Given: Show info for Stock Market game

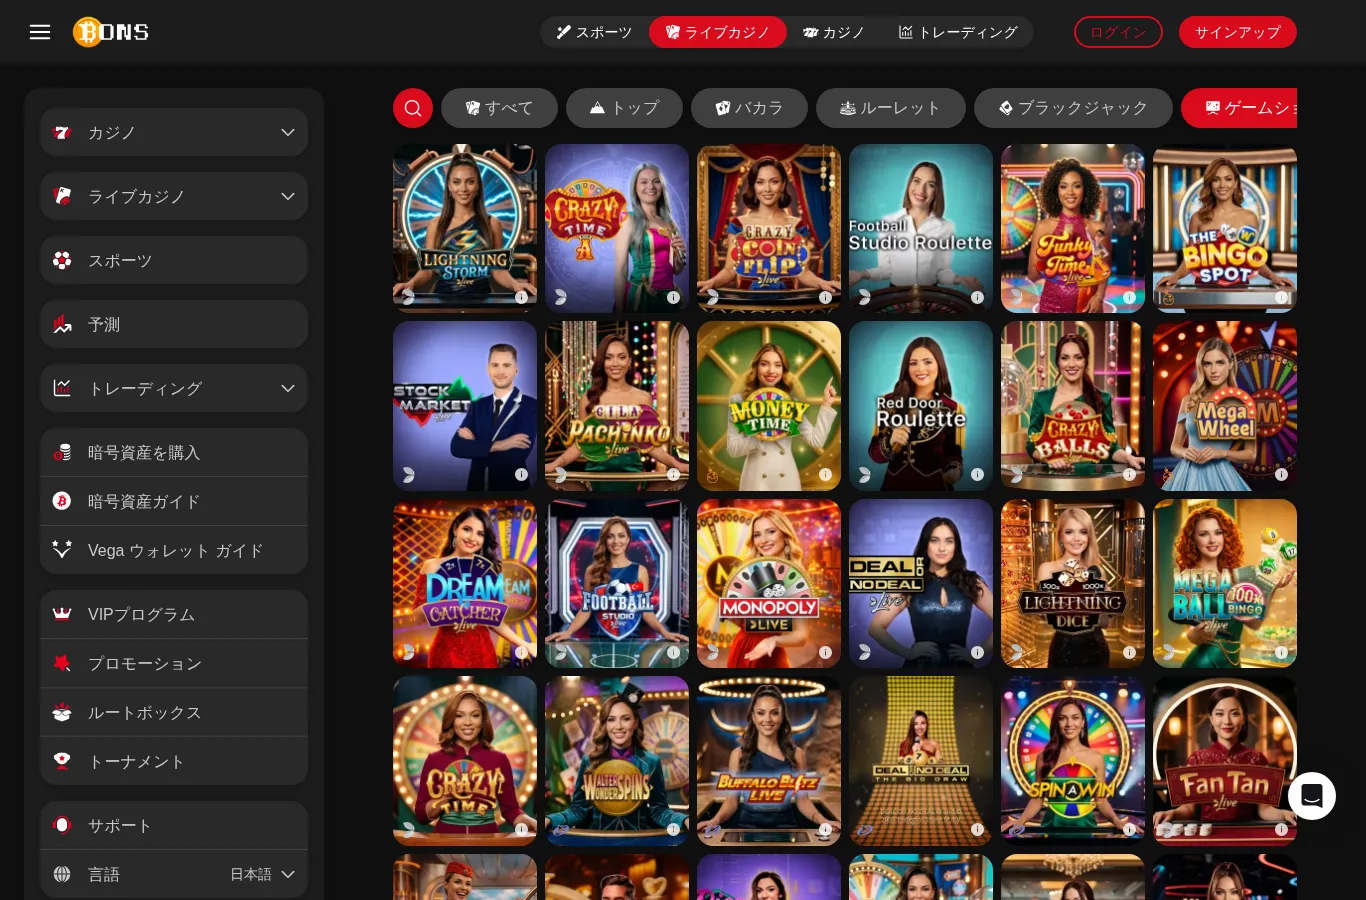Looking at the screenshot, I should (521, 475).
